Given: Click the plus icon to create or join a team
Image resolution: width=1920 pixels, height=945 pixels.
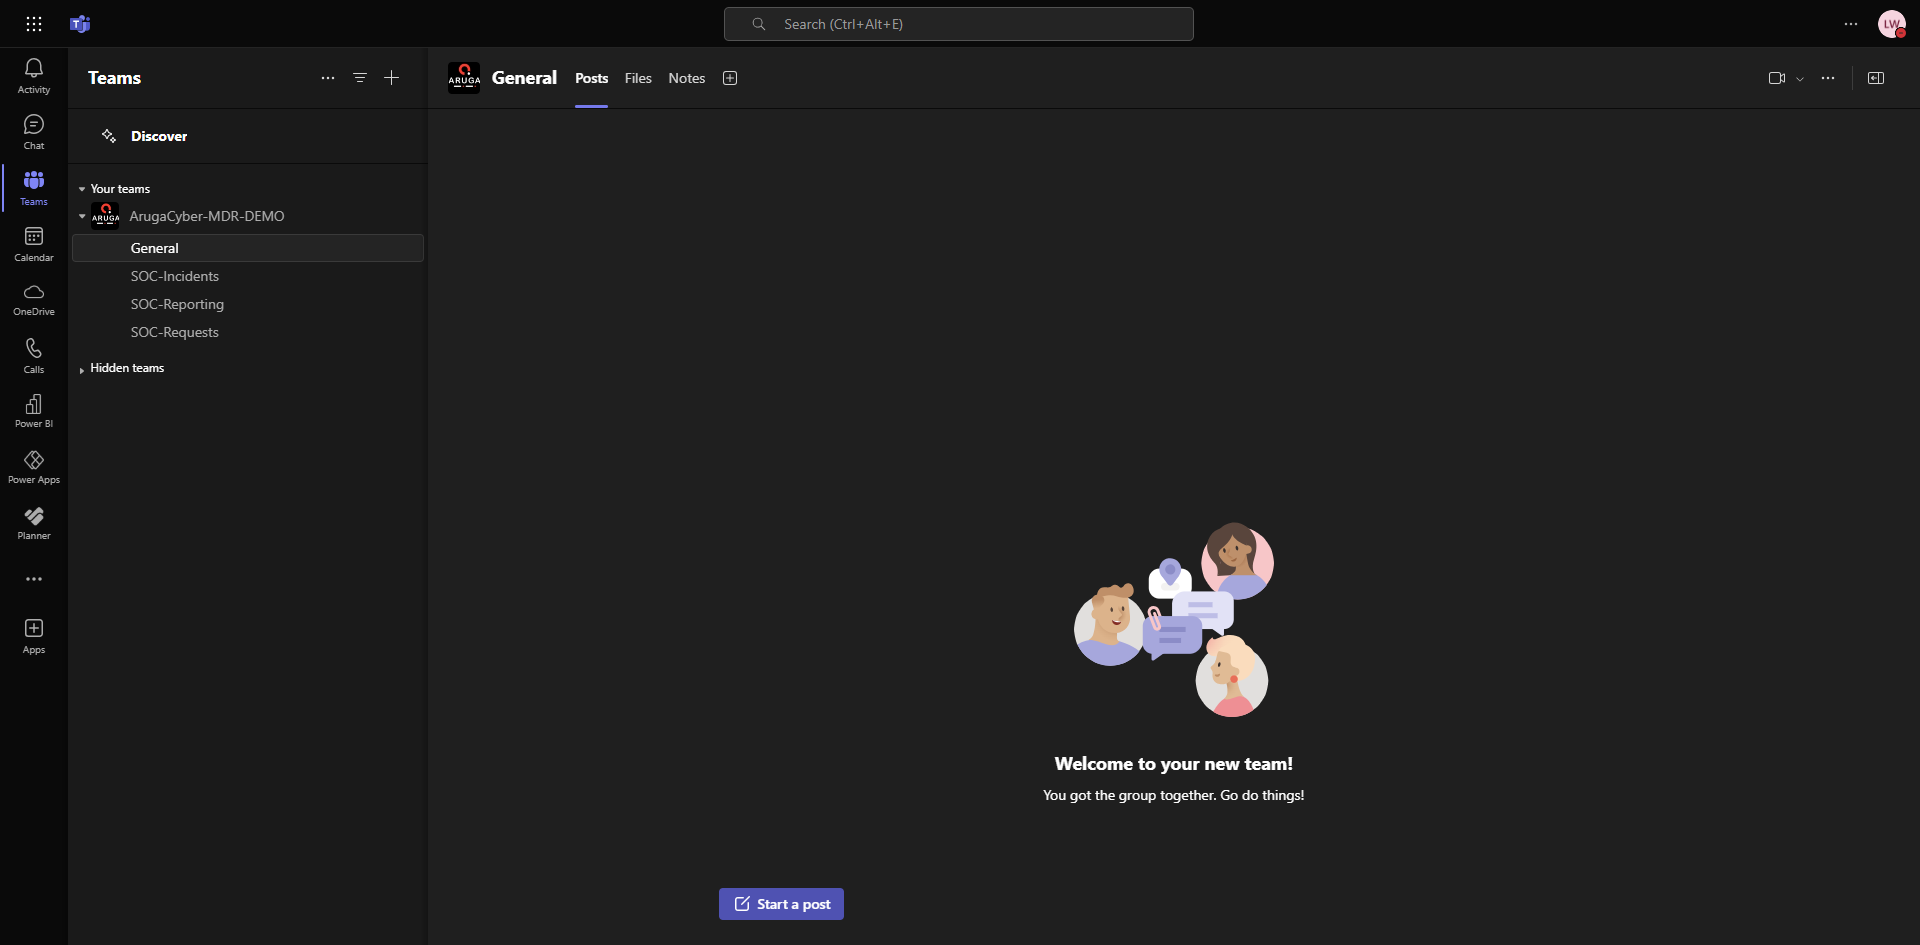Looking at the screenshot, I should point(392,78).
